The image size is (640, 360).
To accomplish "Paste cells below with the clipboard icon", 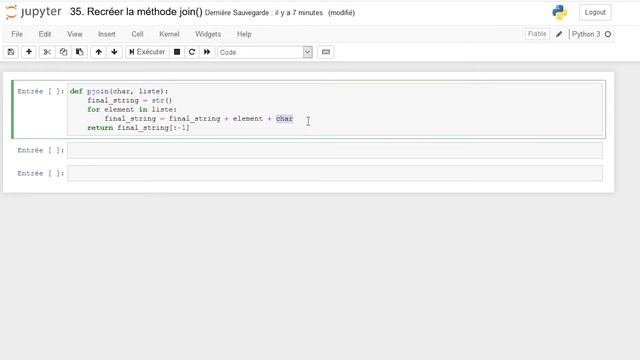I will (x=79, y=52).
